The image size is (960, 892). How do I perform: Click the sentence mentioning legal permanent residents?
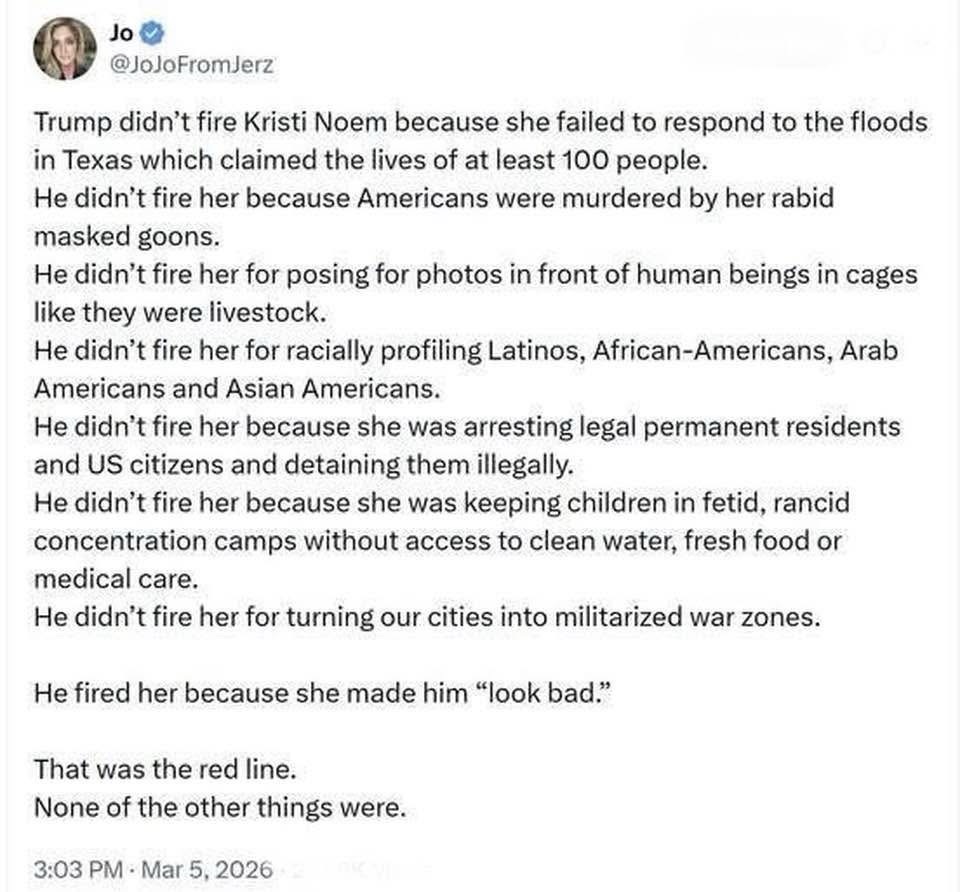pos(466,426)
